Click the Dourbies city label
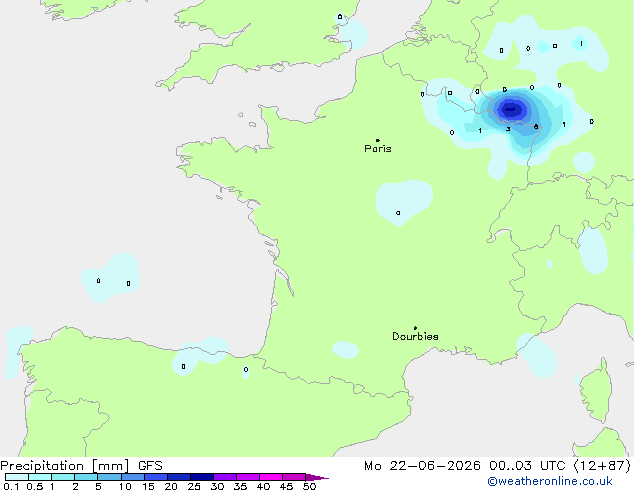The height and width of the screenshot is (490, 634). (415, 336)
